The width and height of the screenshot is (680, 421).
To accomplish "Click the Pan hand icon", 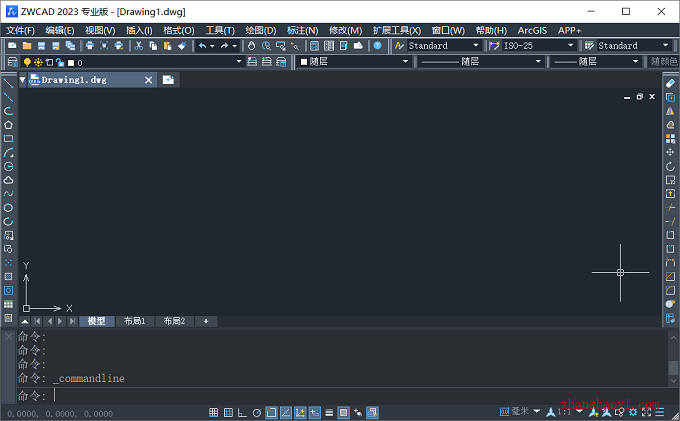I will (x=252, y=46).
